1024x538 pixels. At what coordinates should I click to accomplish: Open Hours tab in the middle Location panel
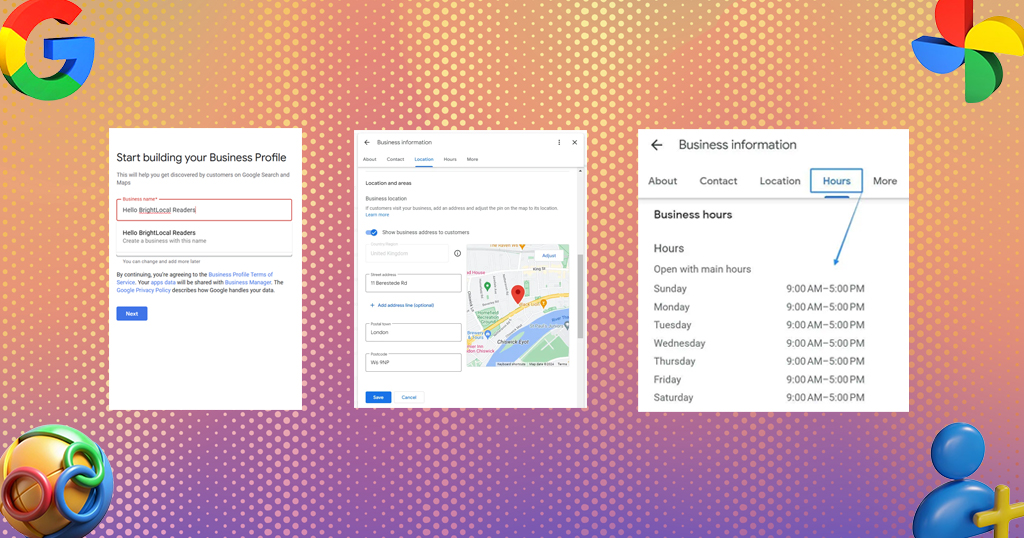pos(450,159)
